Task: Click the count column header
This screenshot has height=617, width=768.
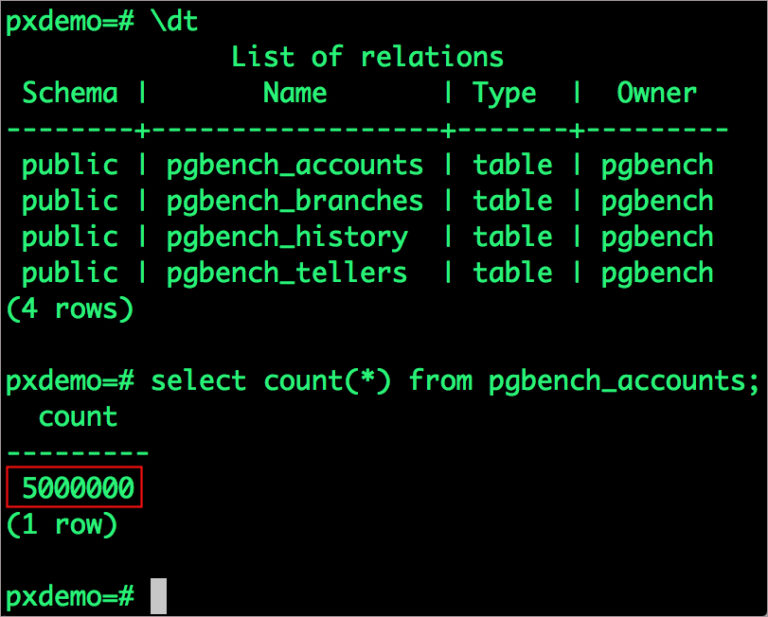Action: click(x=78, y=417)
